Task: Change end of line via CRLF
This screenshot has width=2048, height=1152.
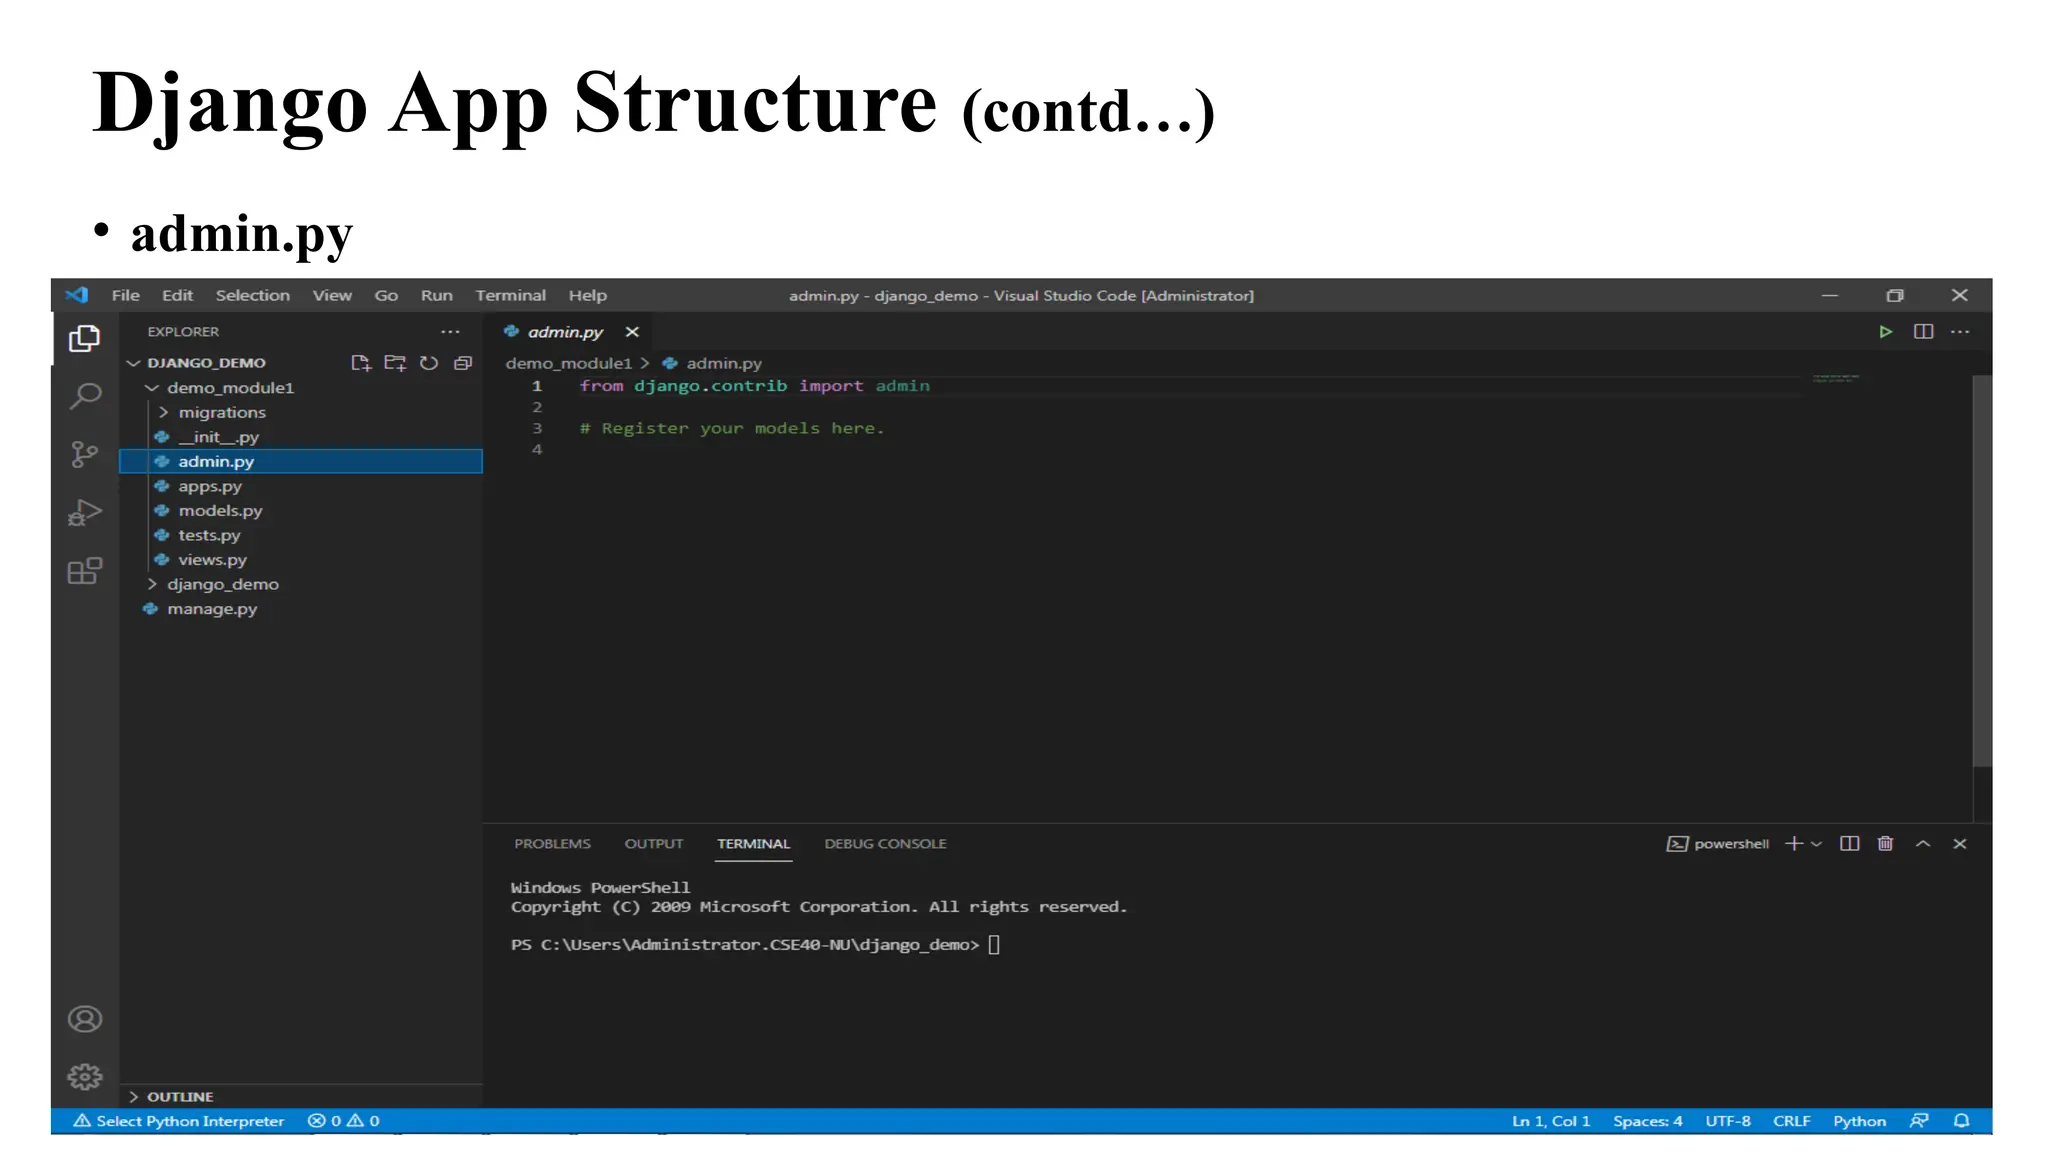Action: [1792, 1121]
